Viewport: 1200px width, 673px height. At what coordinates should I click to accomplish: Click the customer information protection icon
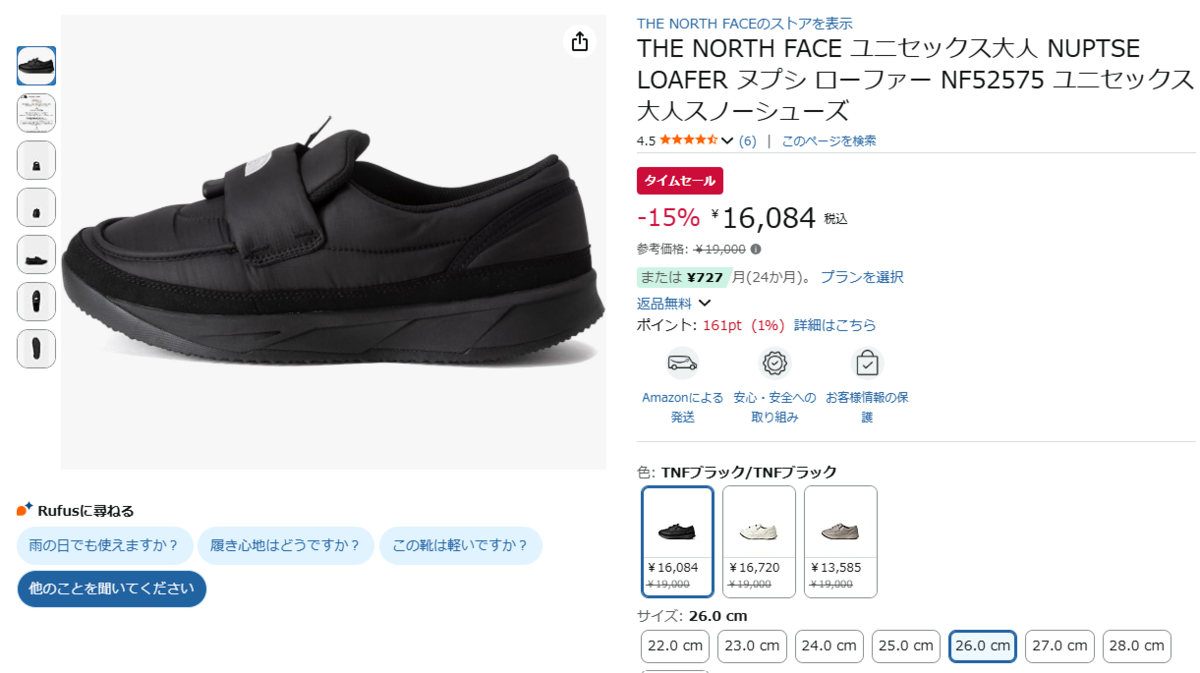pos(867,363)
